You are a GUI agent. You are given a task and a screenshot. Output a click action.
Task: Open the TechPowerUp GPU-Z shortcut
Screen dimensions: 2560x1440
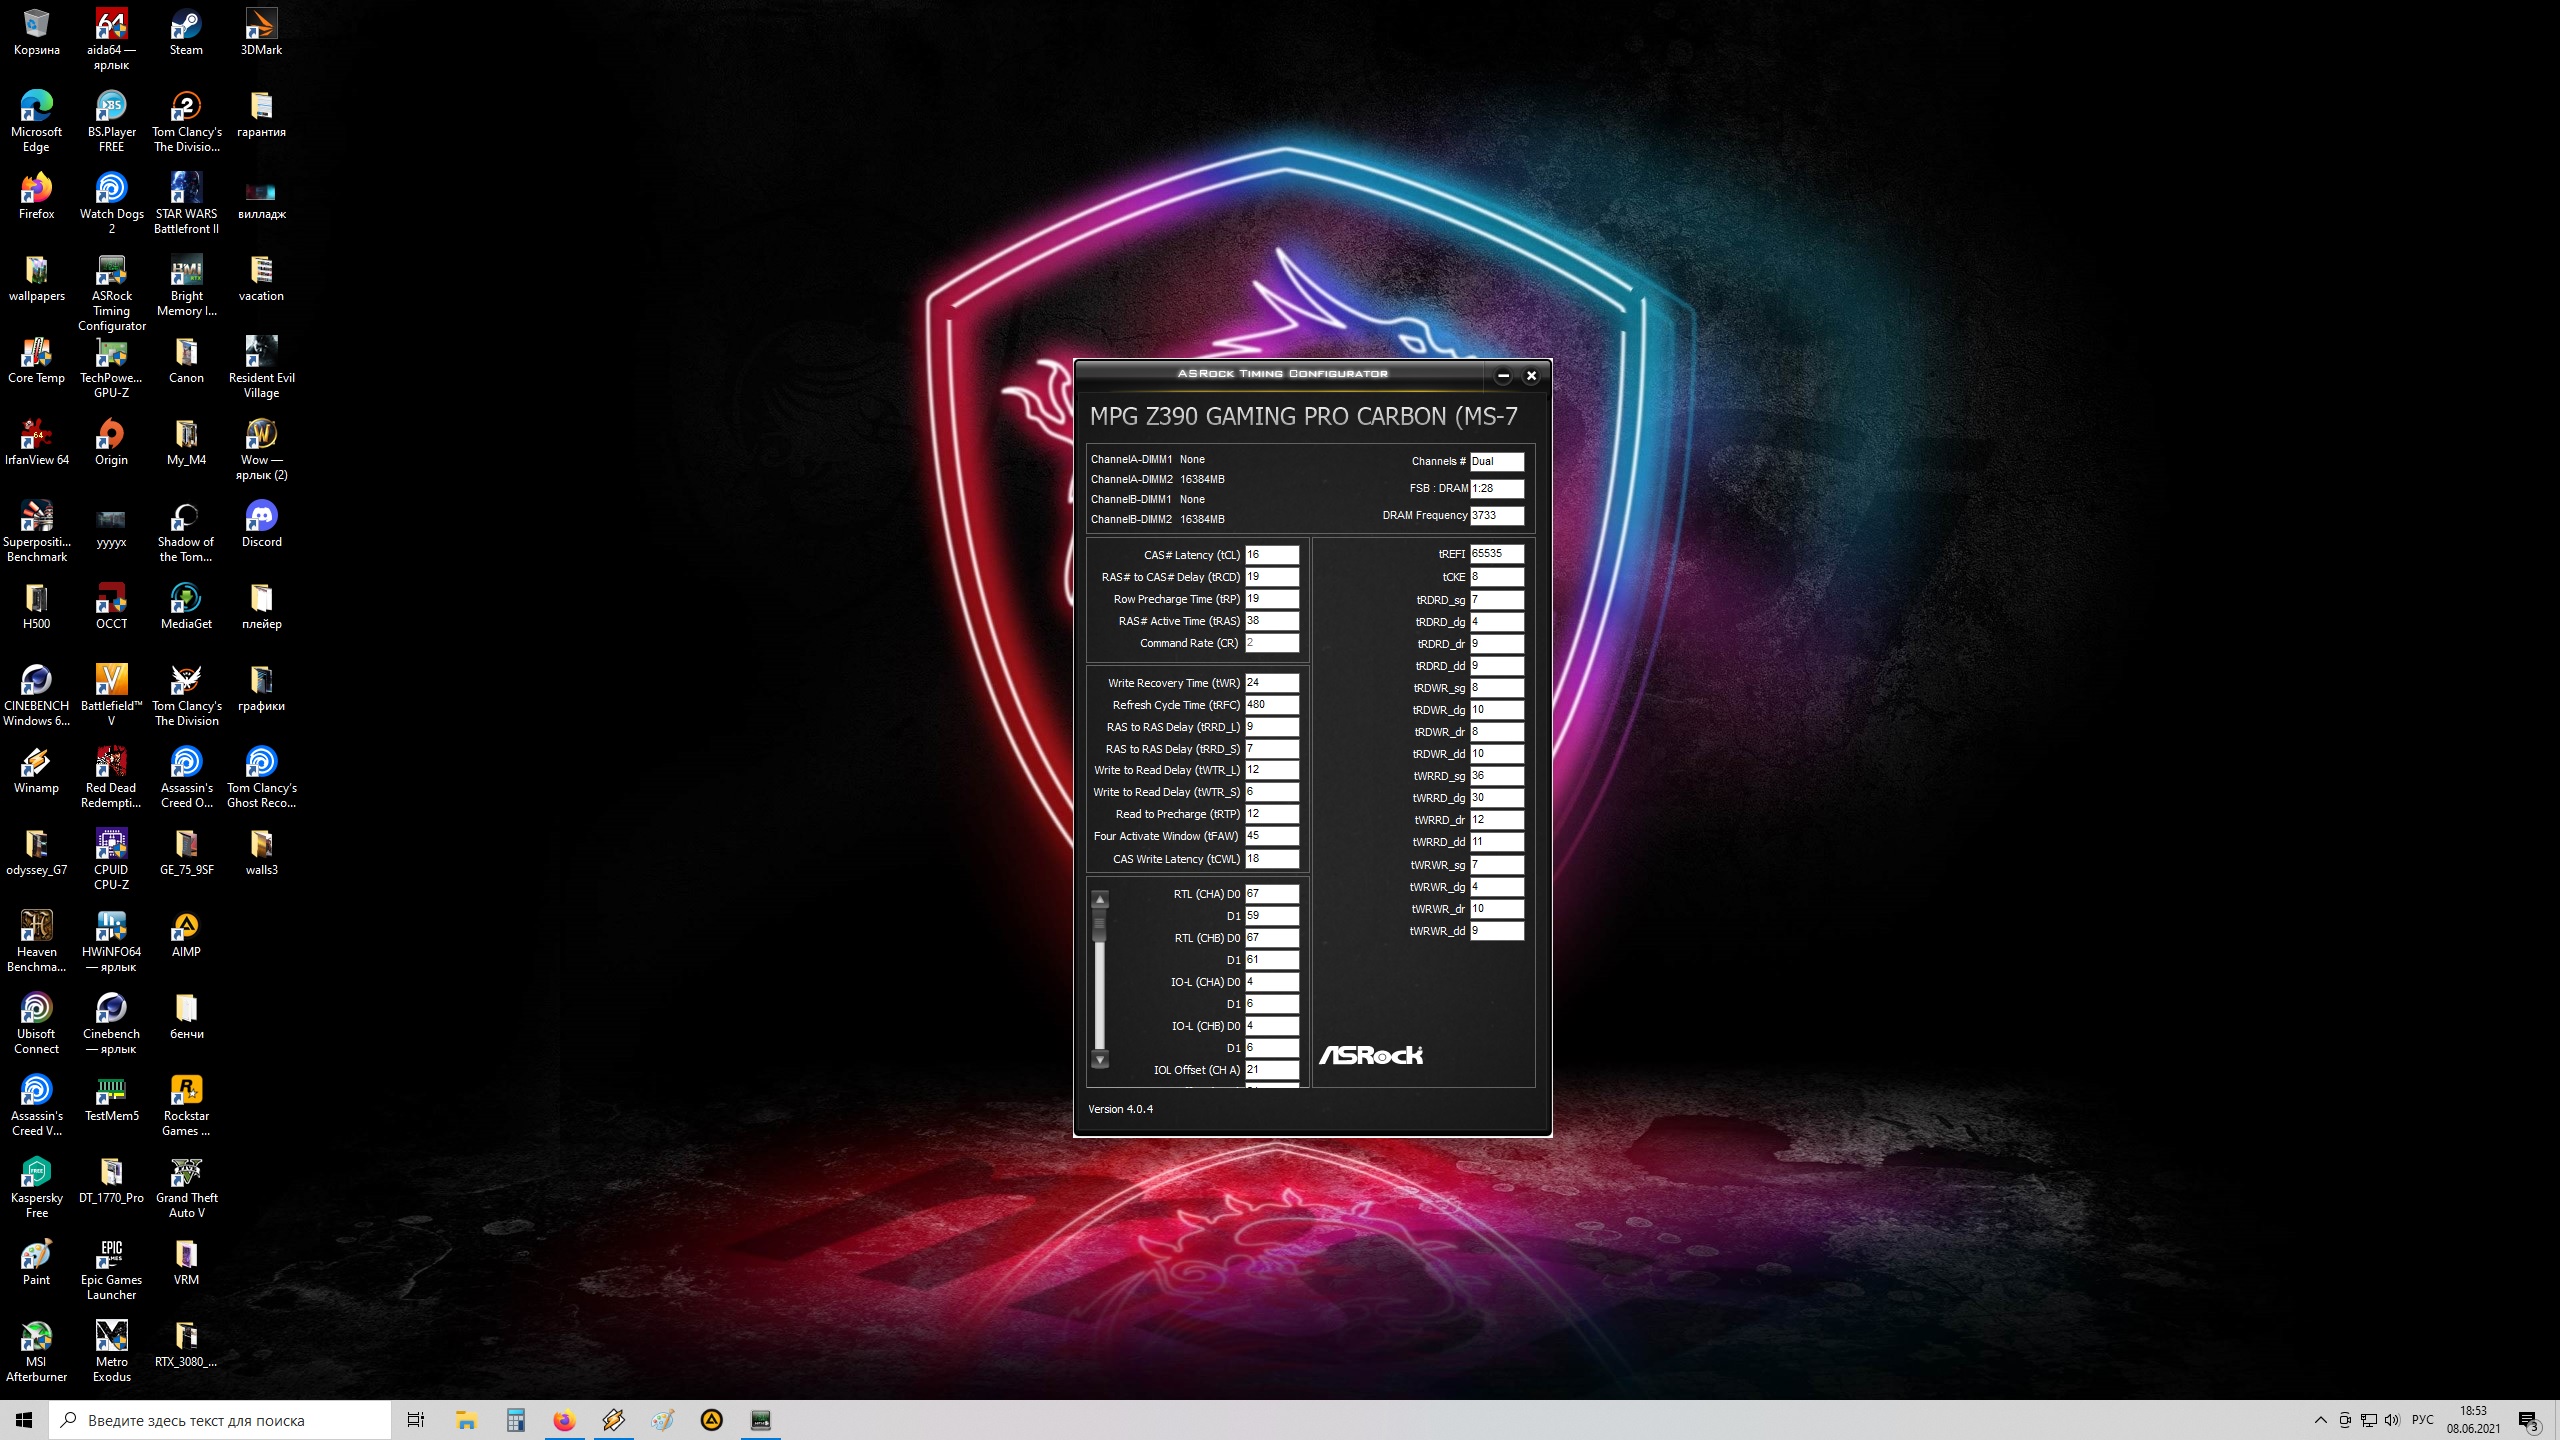pyautogui.click(x=111, y=354)
